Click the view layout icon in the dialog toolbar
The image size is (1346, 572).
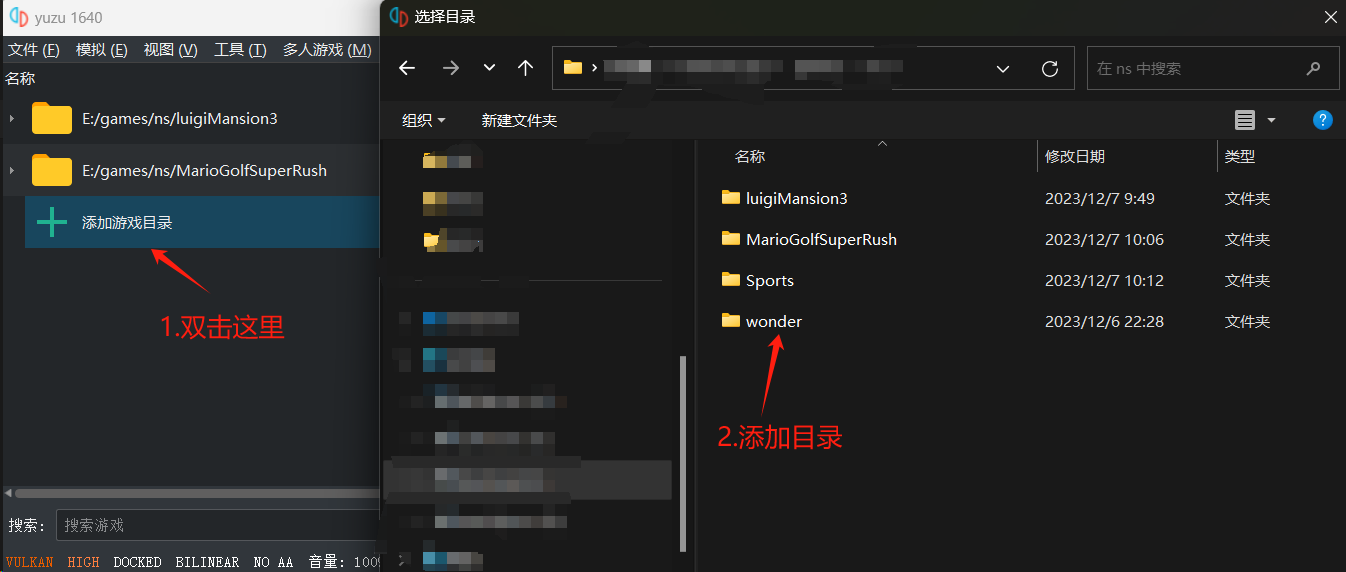pos(1245,120)
